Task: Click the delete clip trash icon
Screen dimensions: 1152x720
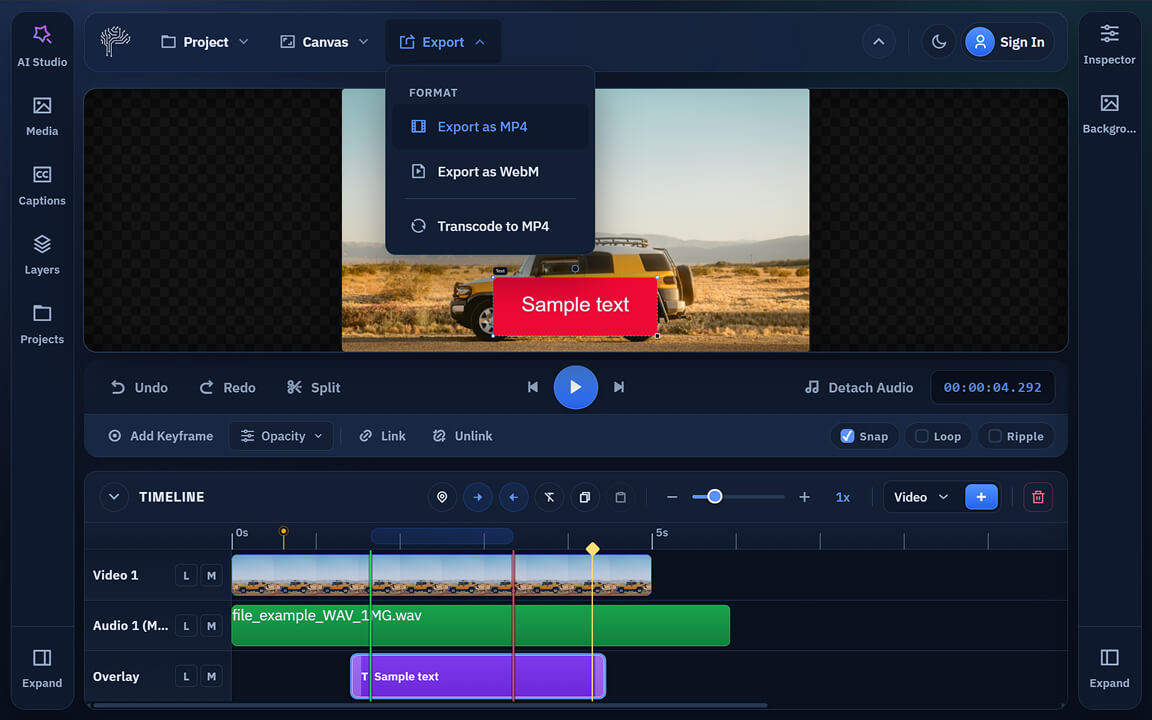Action: click(1037, 497)
